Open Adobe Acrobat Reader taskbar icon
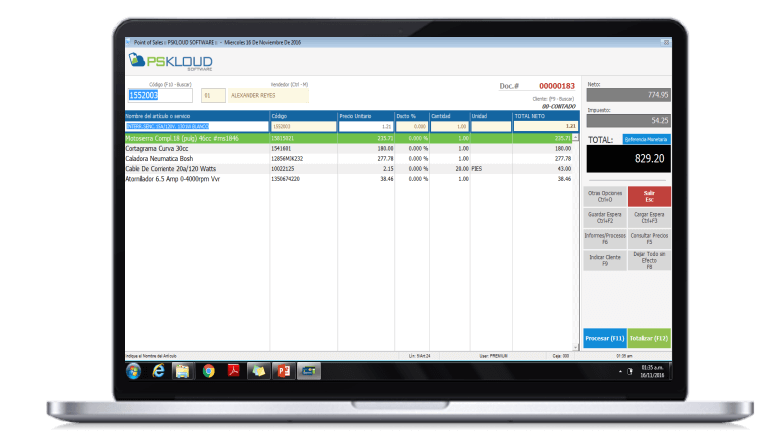 234,371
